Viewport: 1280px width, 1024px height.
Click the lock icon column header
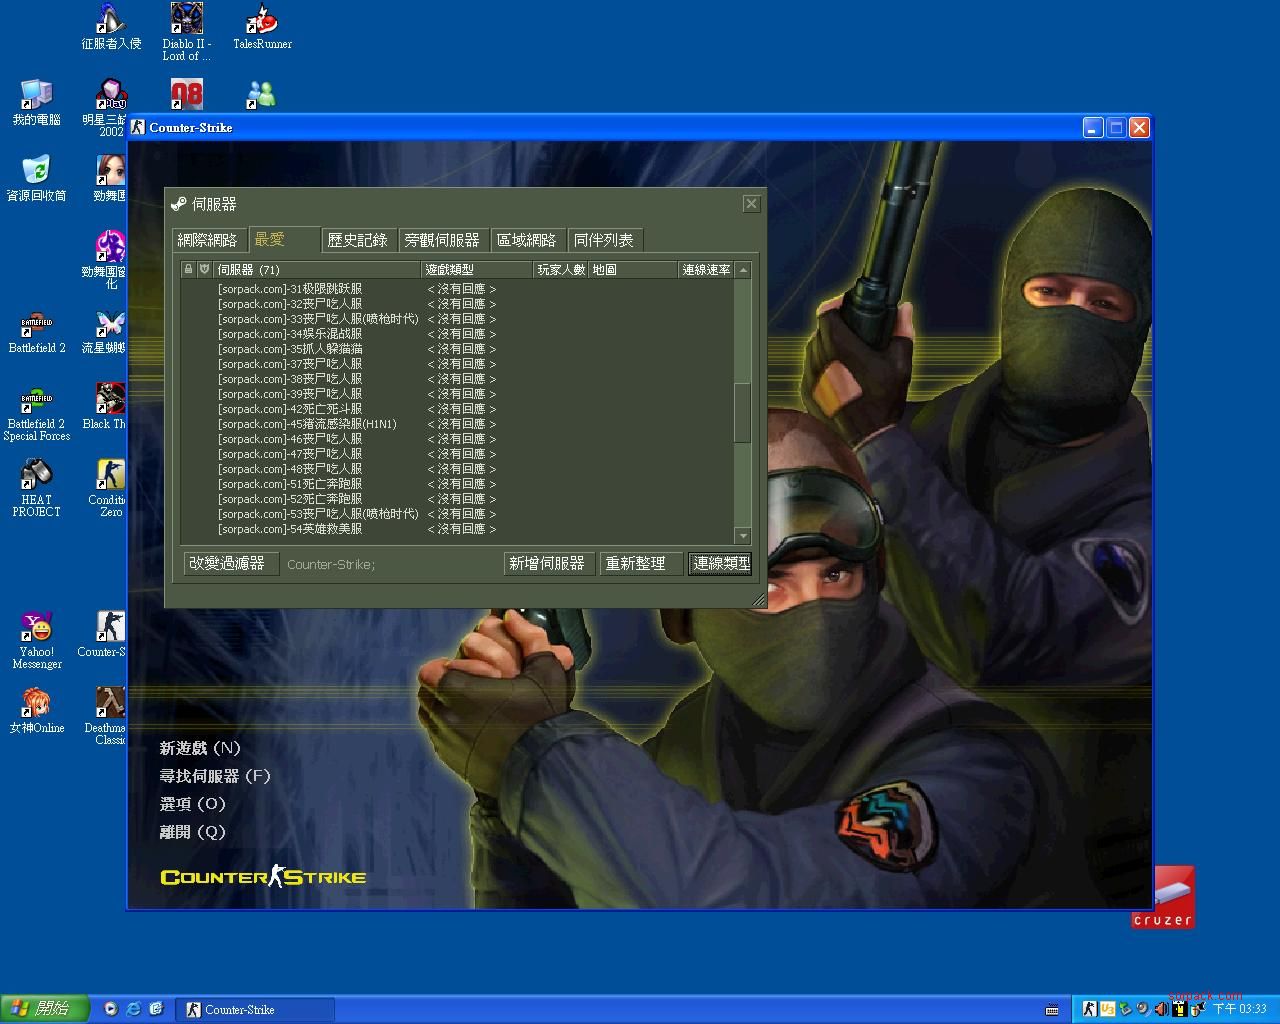pos(188,270)
